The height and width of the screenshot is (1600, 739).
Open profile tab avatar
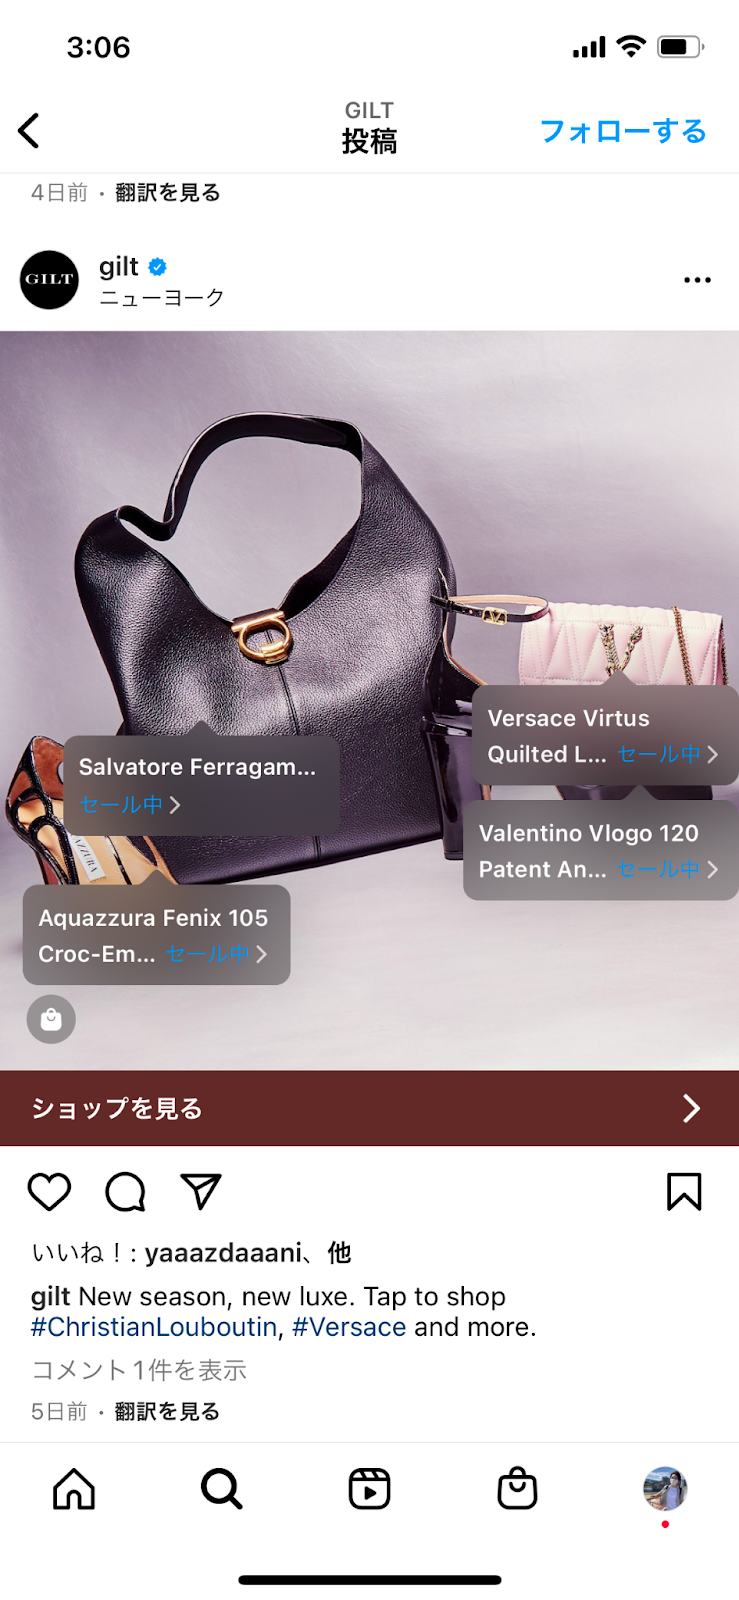[665, 1489]
